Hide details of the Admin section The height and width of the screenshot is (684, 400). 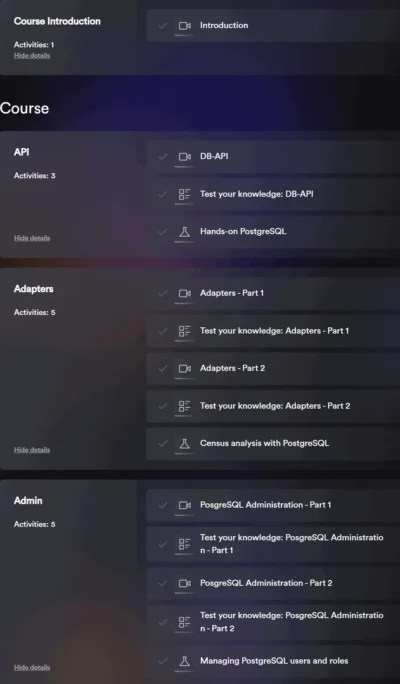click(32, 667)
